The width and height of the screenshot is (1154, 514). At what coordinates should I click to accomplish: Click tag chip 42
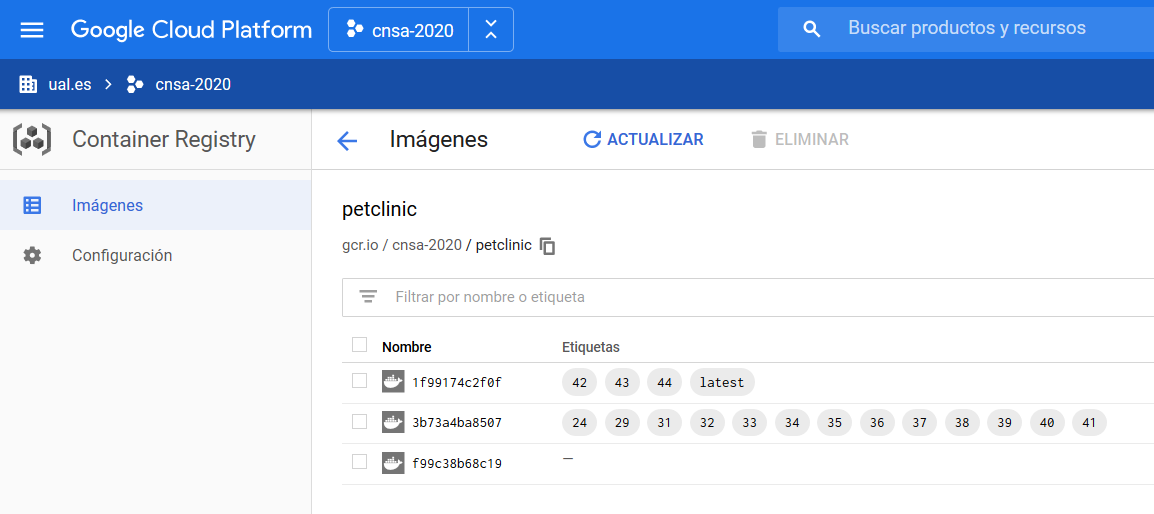[x=579, y=382]
